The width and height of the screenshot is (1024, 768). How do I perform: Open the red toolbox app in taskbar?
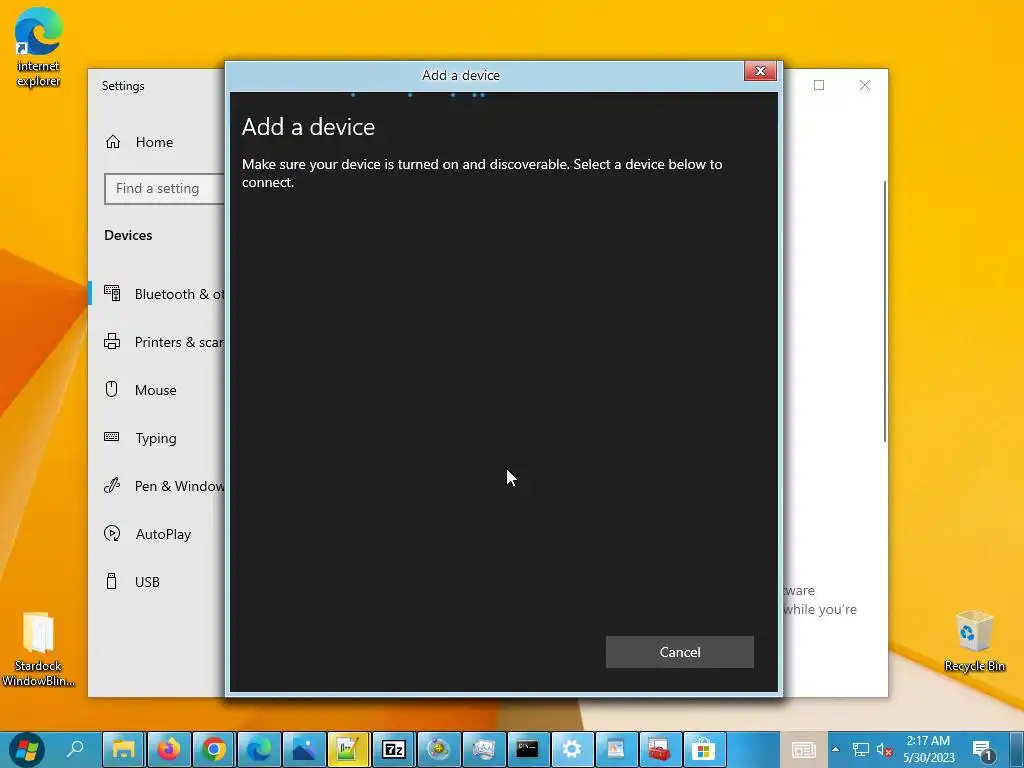[659, 749]
